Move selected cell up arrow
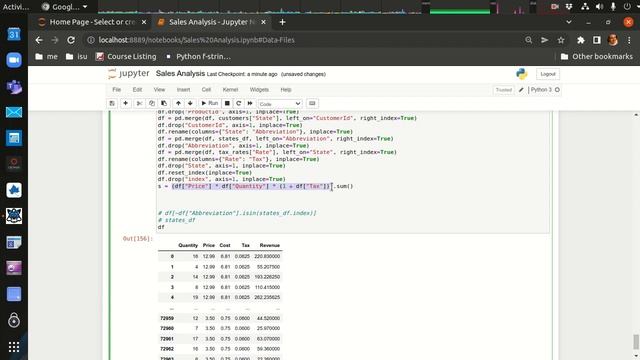This screenshot has height=360, width=640. pyautogui.click(x=178, y=103)
